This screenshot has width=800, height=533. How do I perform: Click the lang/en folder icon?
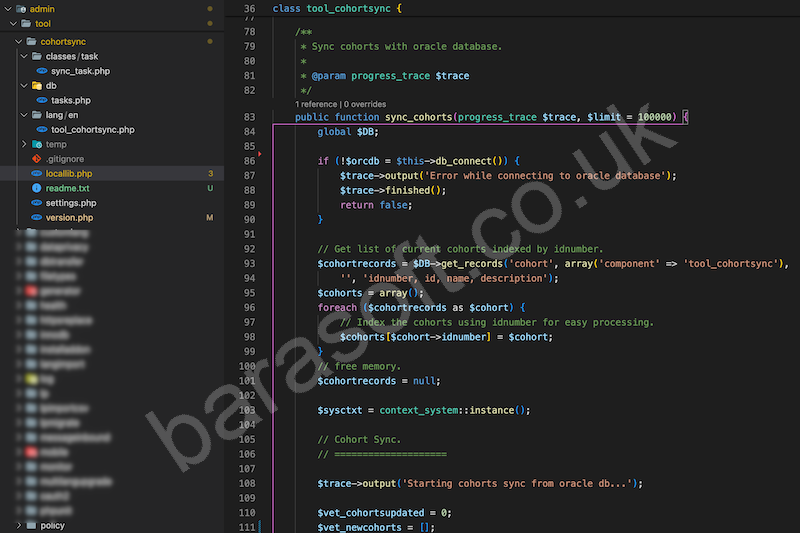(x=37, y=115)
